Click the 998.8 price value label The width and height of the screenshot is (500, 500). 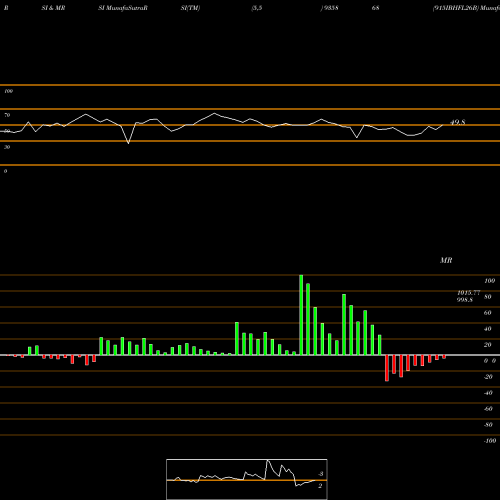(x=465, y=300)
